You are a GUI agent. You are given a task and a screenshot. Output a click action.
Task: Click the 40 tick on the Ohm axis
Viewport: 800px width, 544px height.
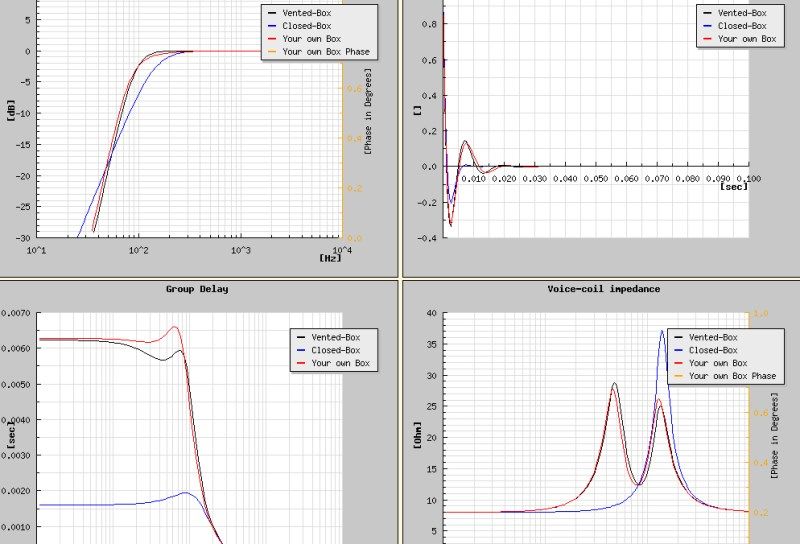[432, 313]
